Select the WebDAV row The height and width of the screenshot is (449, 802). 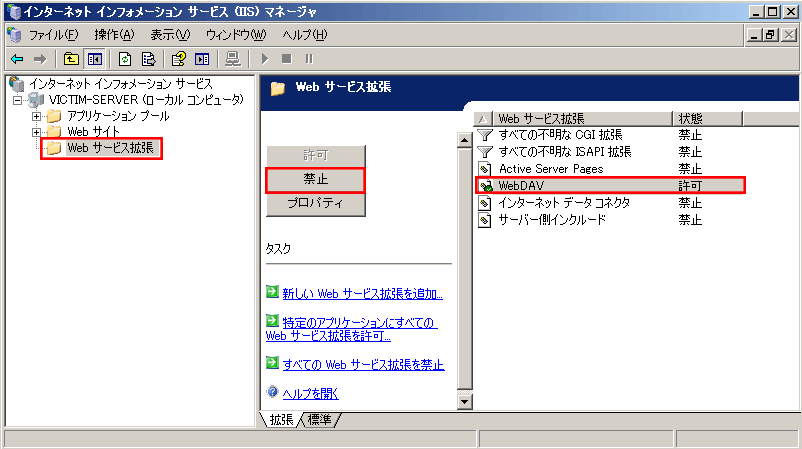(x=610, y=186)
